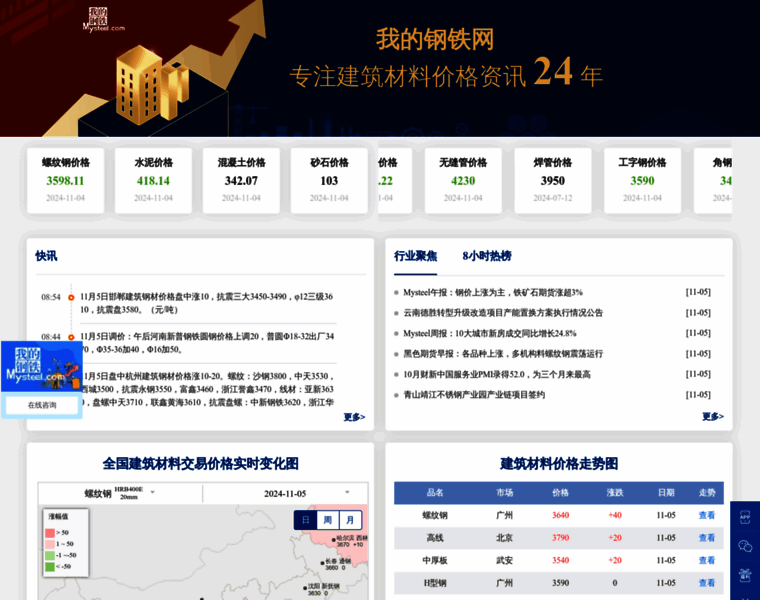760x600 pixels.
Task: Click 查看 trend link for 中厚板 row
Action: (707, 560)
